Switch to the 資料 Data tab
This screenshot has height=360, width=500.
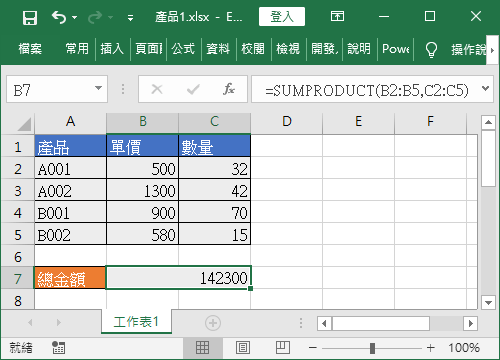(218, 49)
